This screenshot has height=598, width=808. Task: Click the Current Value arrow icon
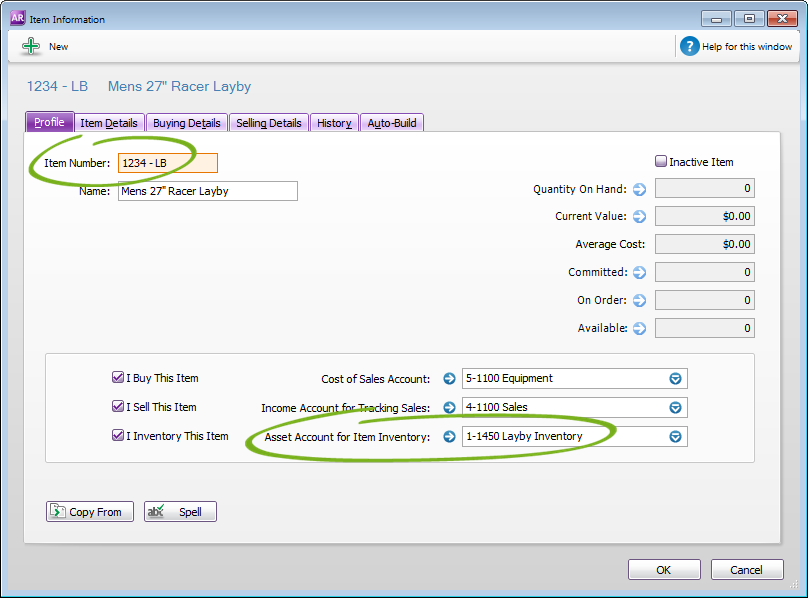point(639,216)
